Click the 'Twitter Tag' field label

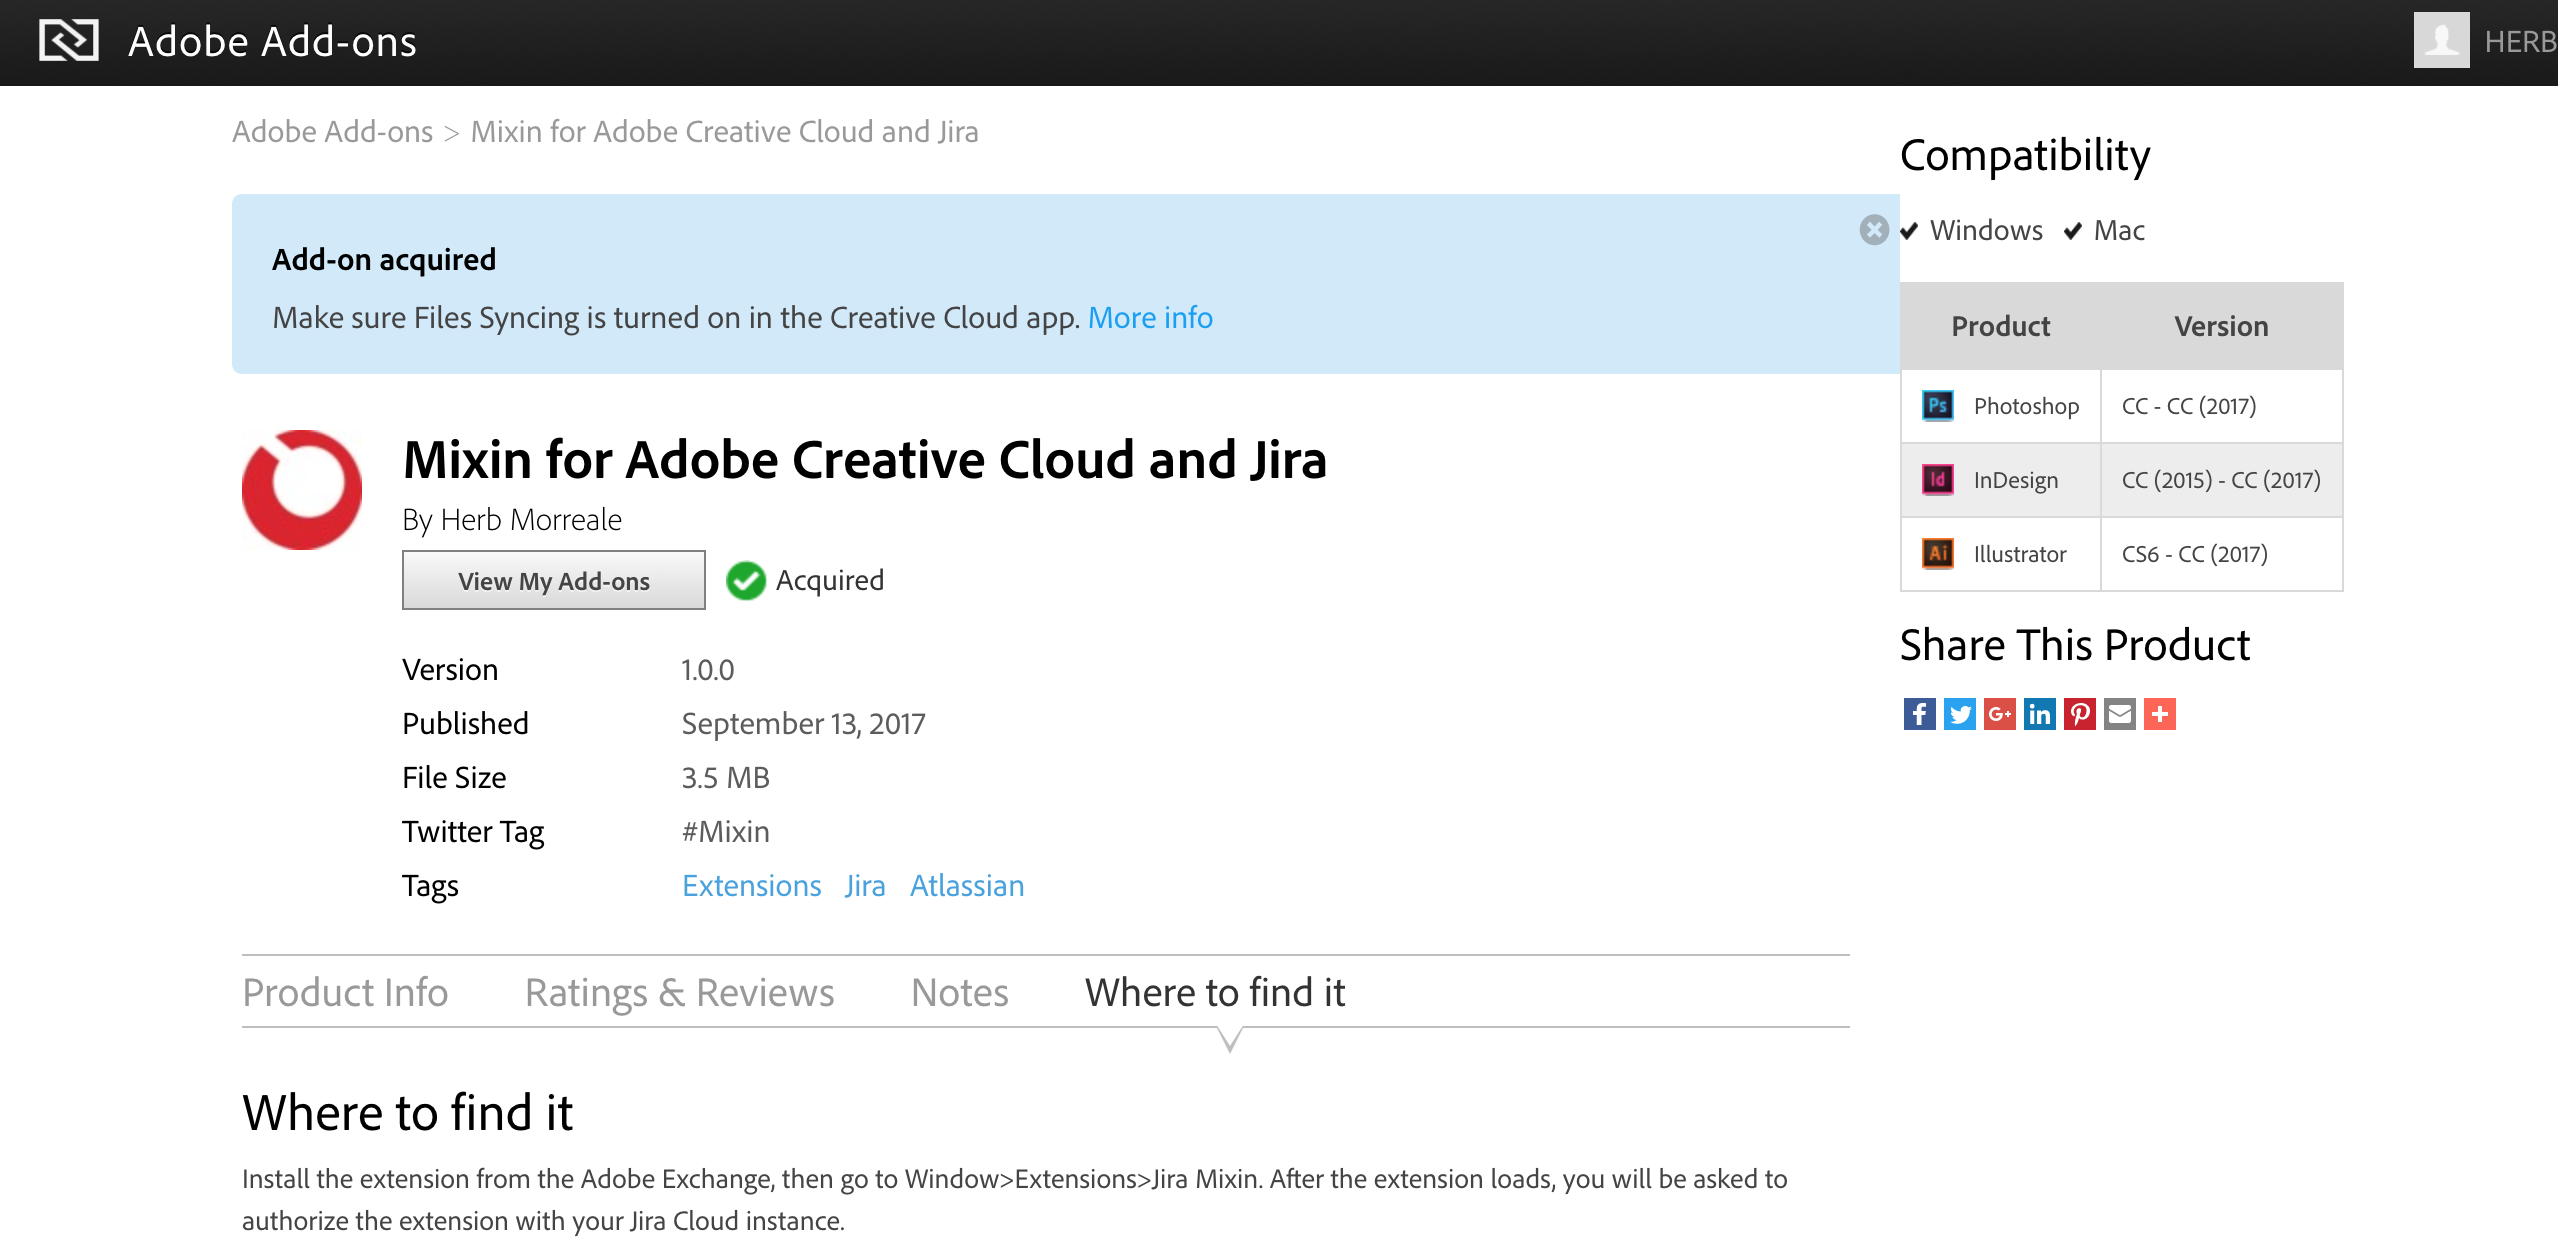(473, 832)
